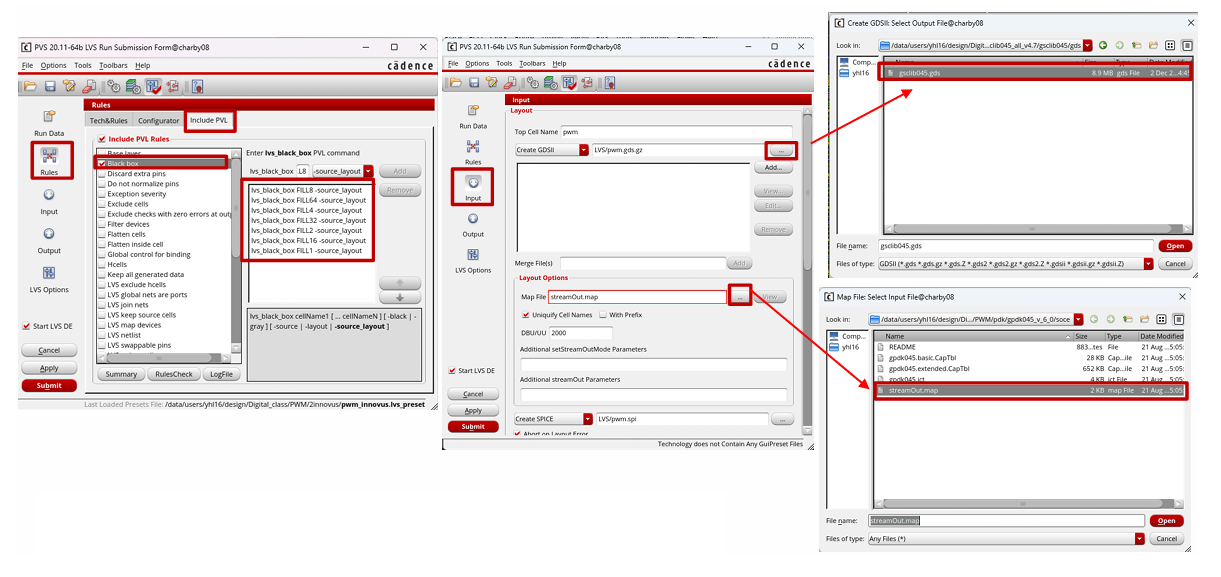Switch to Tech&Rules tab
1221x577 pixels.
[111, 121]
